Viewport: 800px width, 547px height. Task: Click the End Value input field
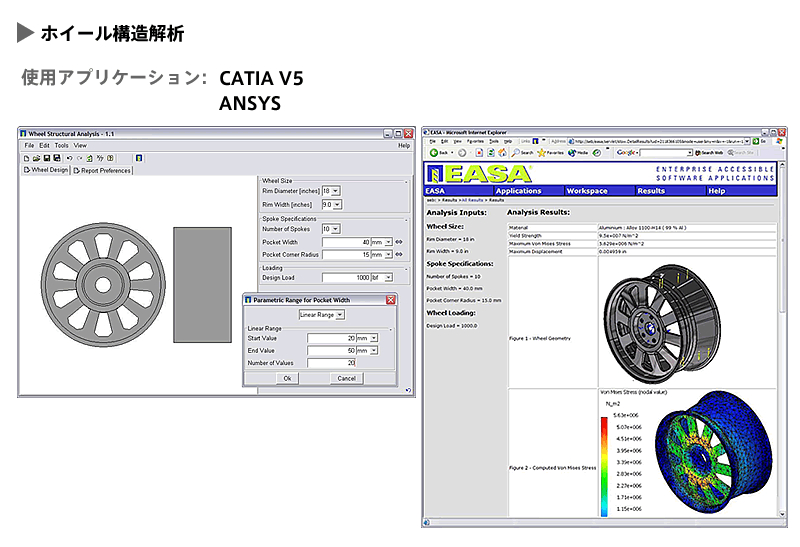(331, 351)
